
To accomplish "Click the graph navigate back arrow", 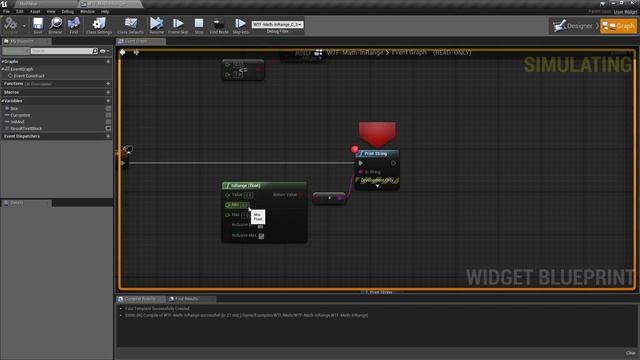I will coord(122,52).
